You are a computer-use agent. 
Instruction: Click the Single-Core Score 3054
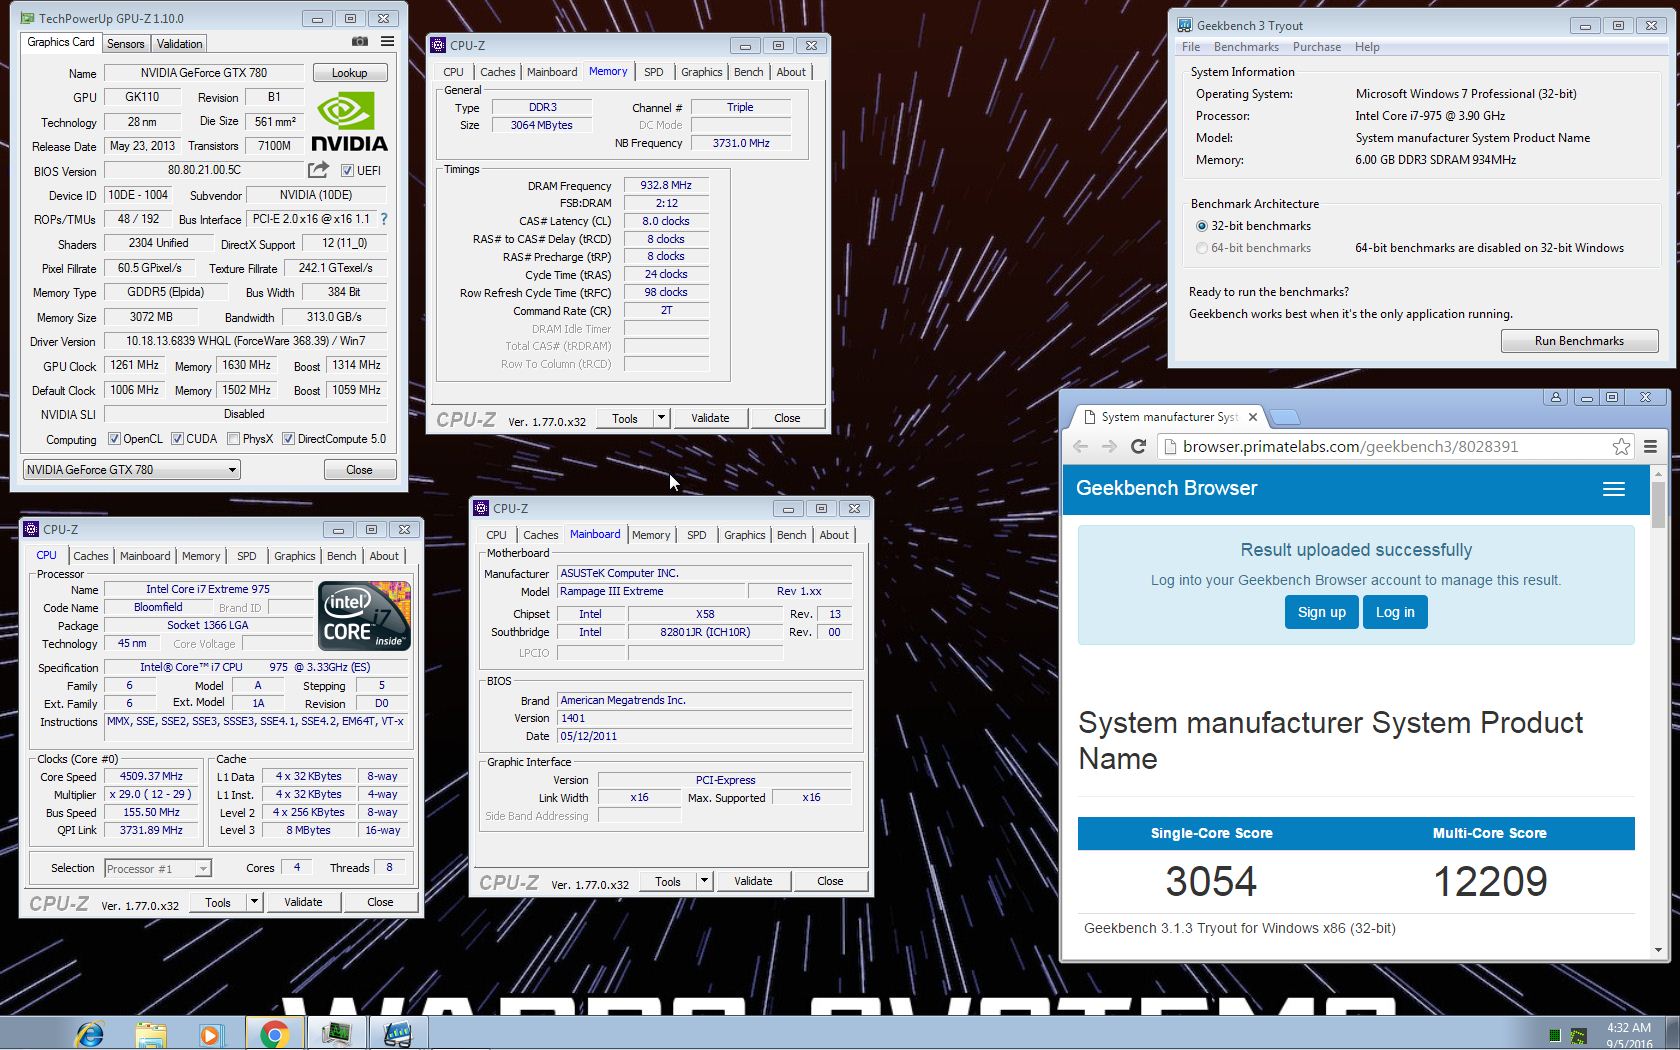[x=1211, y=881]
